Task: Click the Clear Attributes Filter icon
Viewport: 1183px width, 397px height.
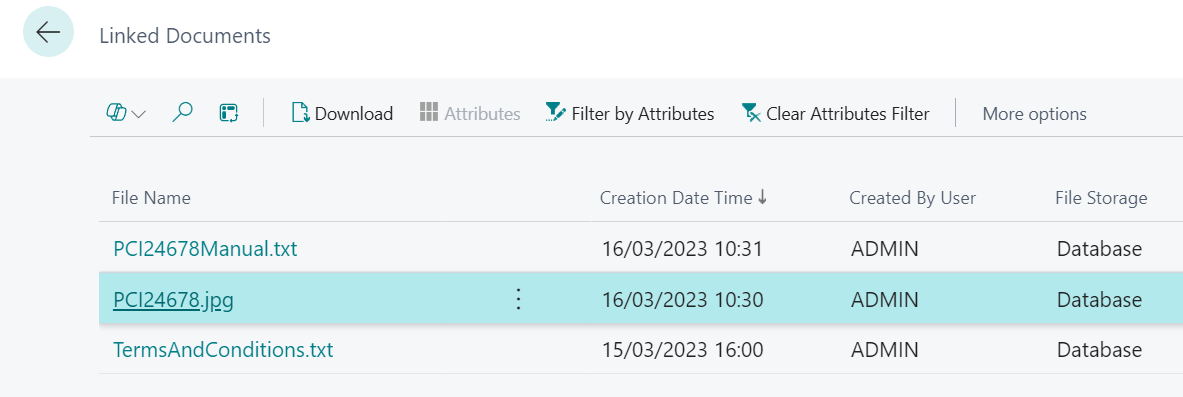Action: point(751,113)
